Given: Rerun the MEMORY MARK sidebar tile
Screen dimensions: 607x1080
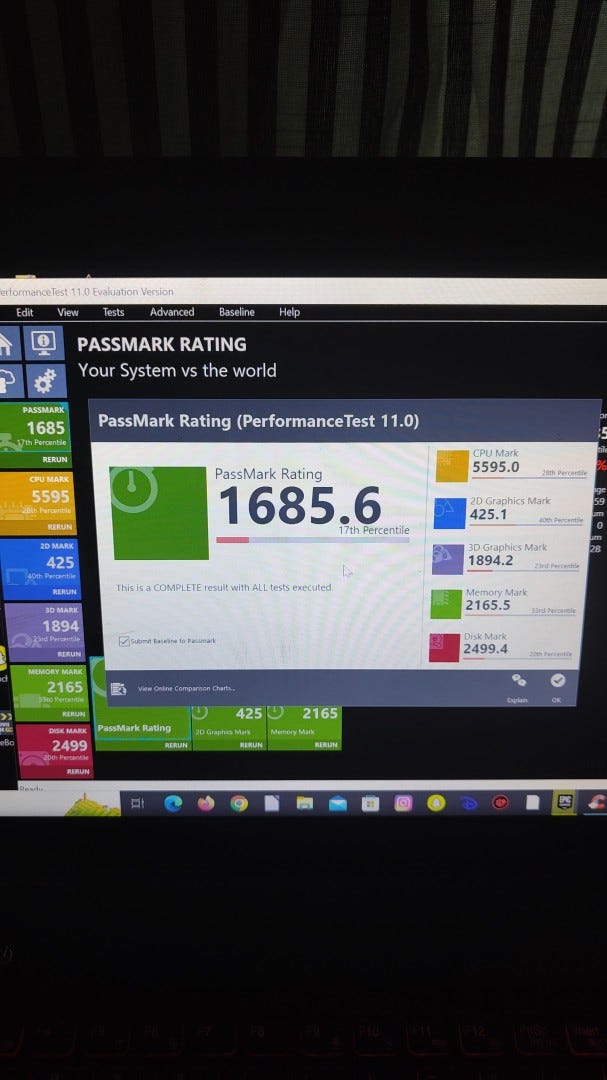Looking at the screenshot, I should pos(74,714).
